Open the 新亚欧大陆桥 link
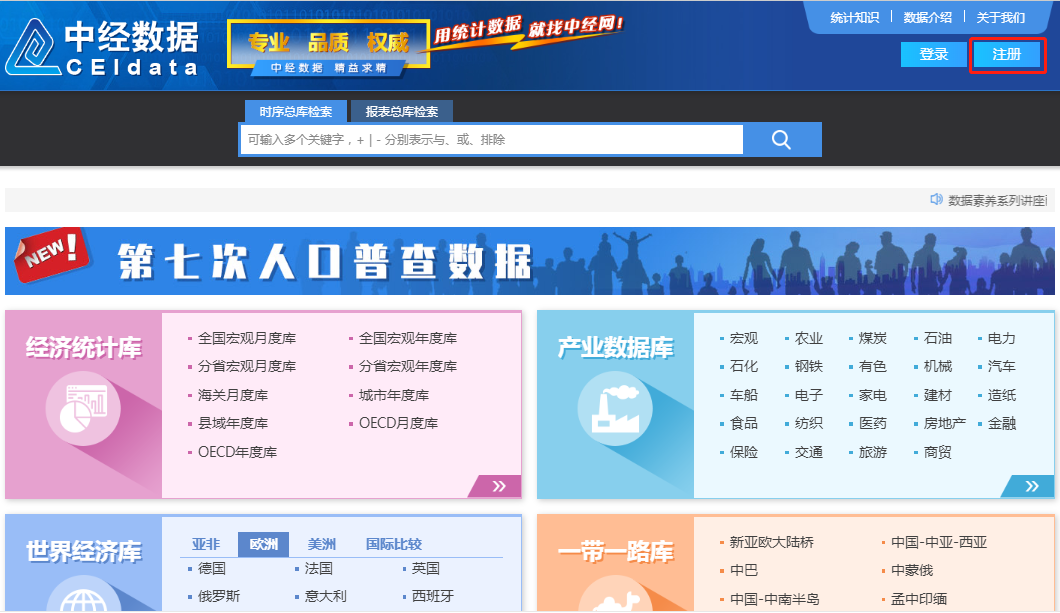Screen dimensions: 1060x613 click(771, 542)
